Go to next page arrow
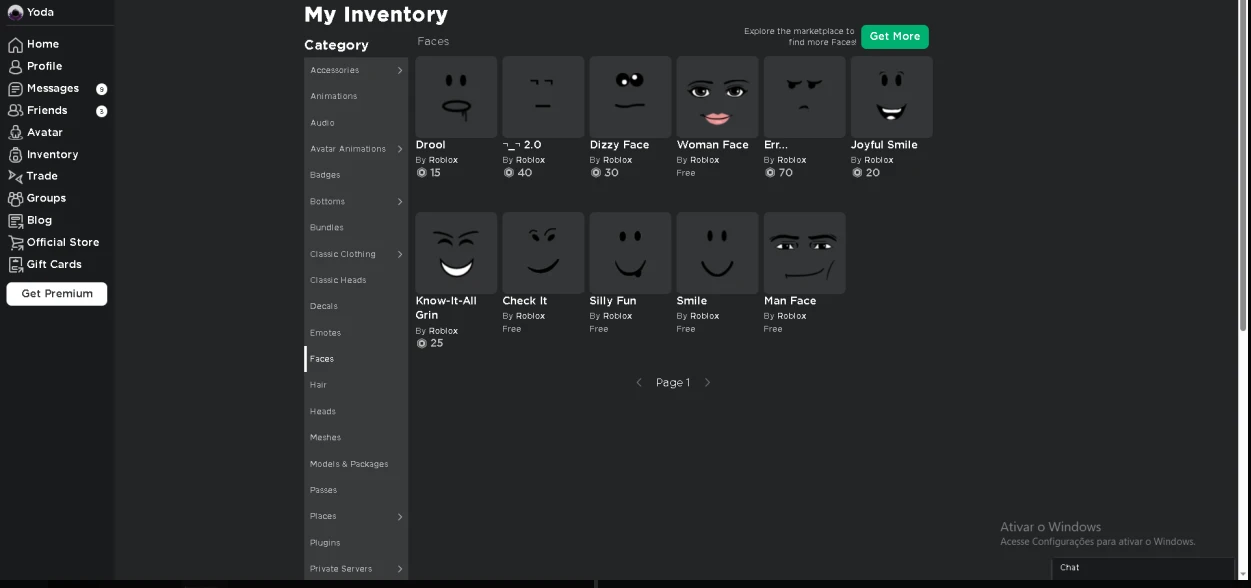 click(707, 383)
